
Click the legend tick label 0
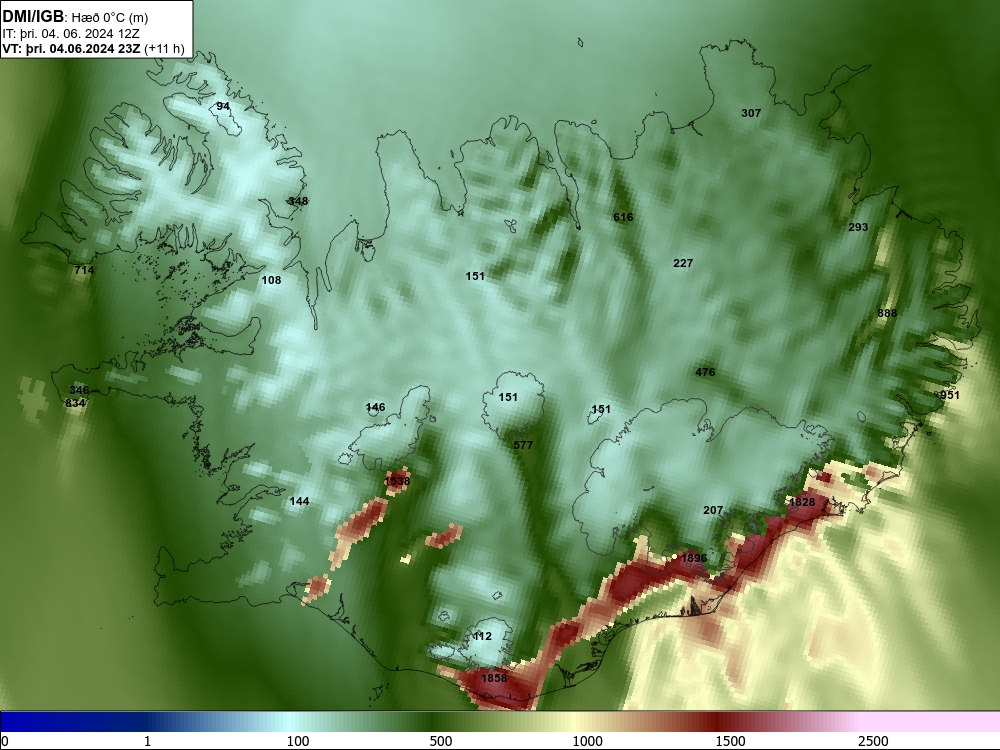tap(5, 741)
